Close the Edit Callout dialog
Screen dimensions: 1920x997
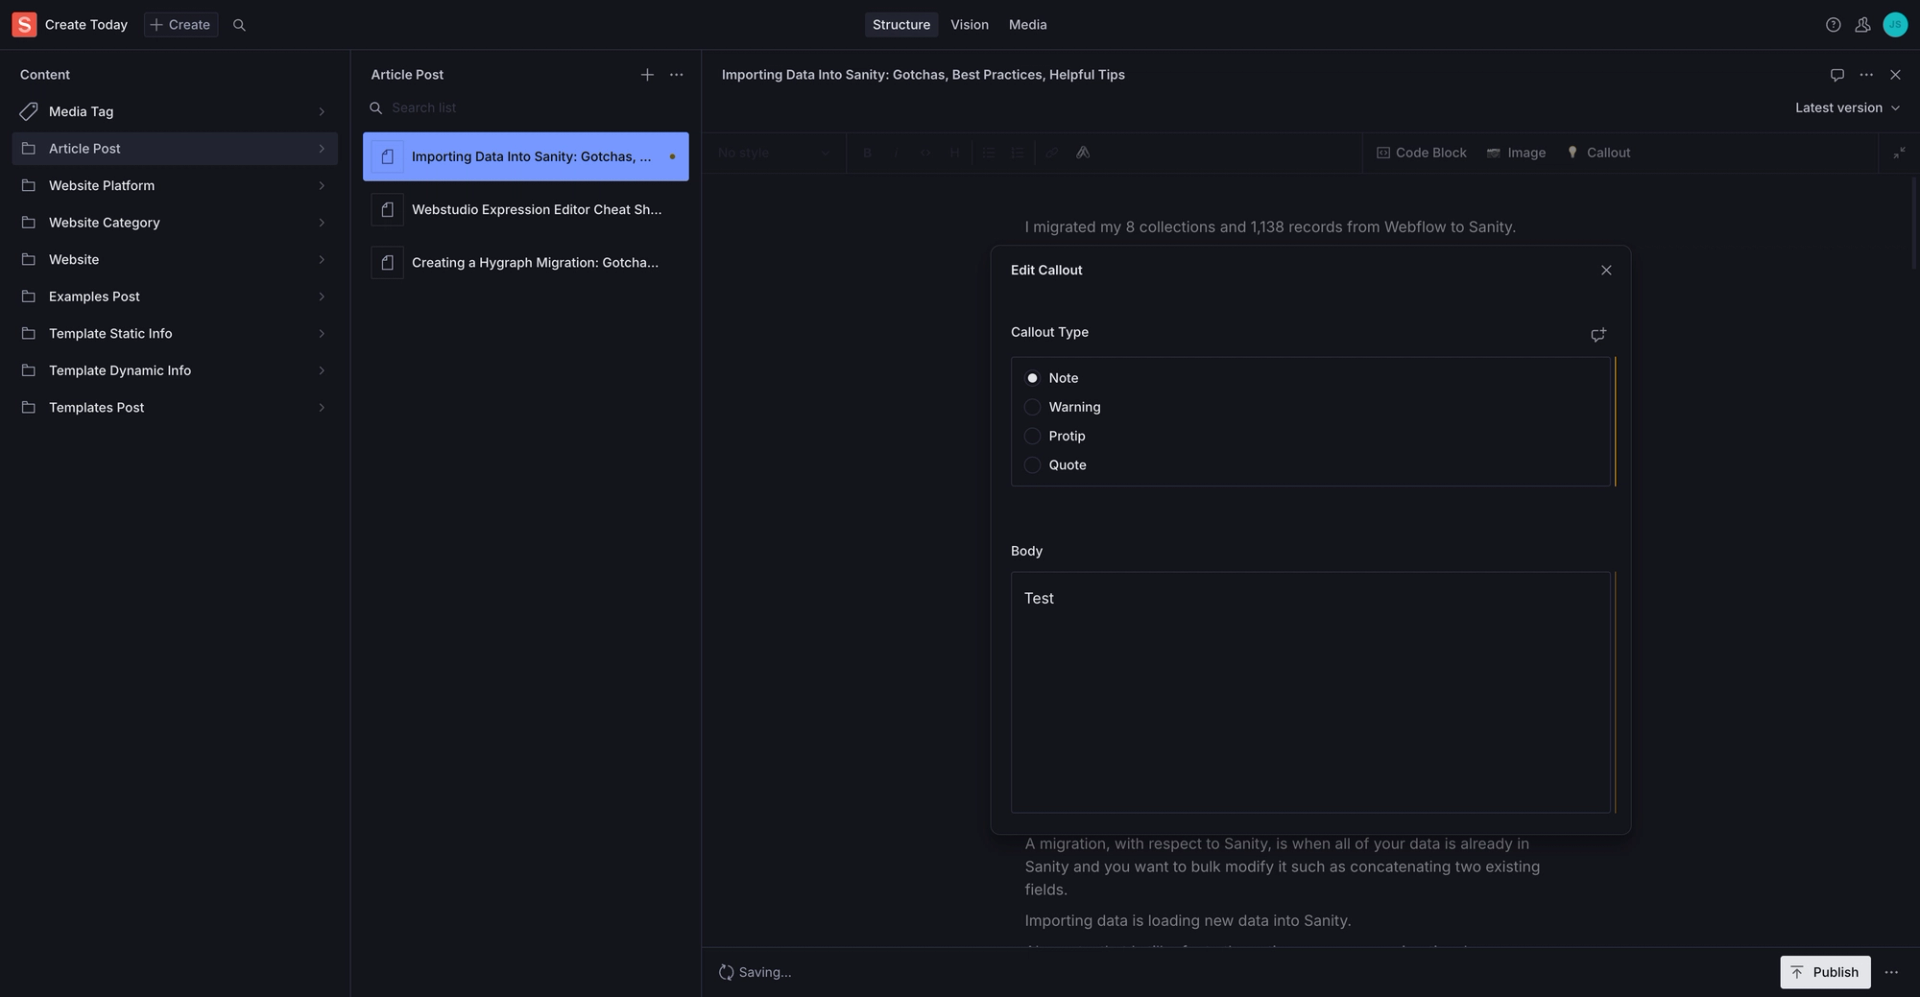[x=1606, y=270]
